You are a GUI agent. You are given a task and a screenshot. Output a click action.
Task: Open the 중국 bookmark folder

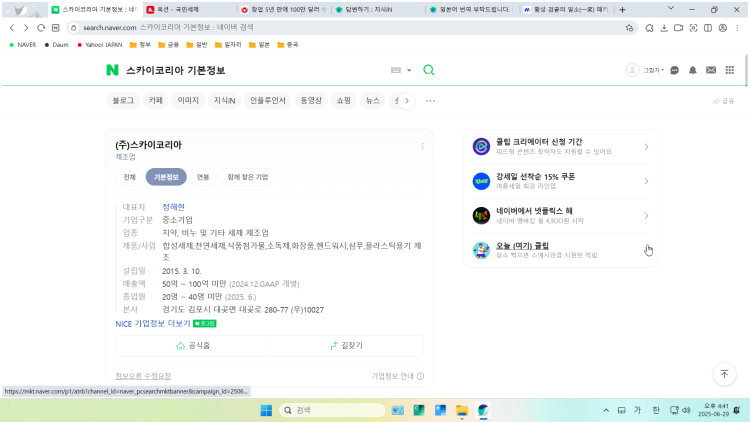[x=287, y=44]
